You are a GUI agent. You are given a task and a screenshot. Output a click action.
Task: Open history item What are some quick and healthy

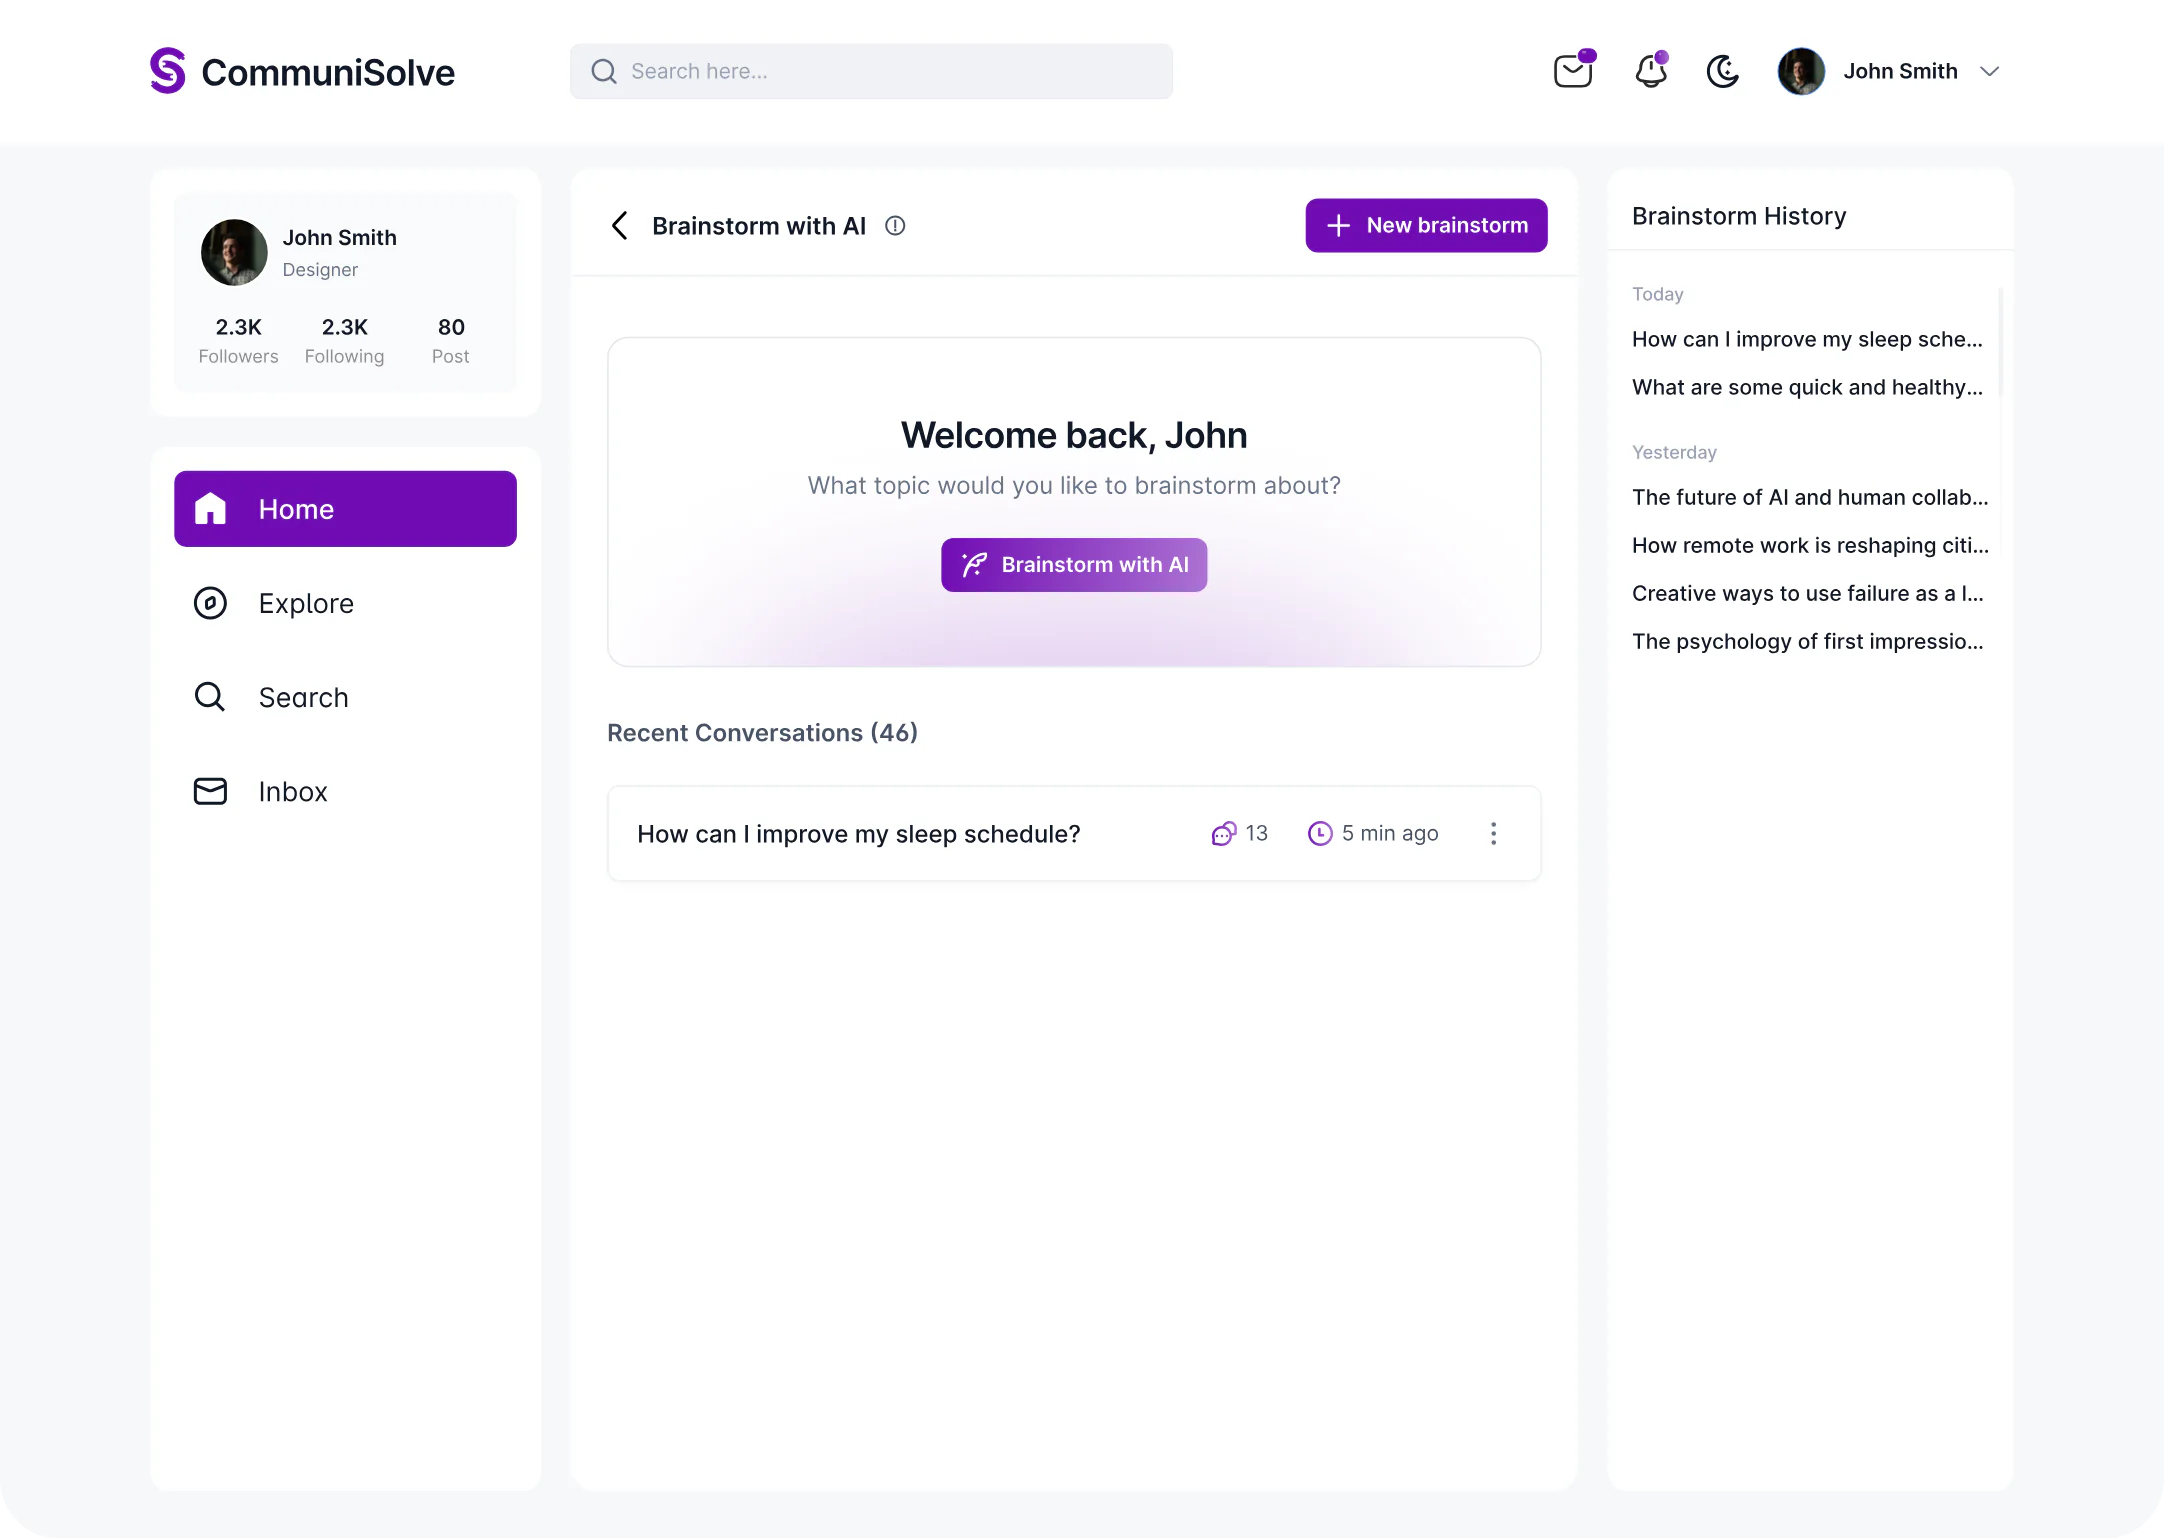[1807, 387]
